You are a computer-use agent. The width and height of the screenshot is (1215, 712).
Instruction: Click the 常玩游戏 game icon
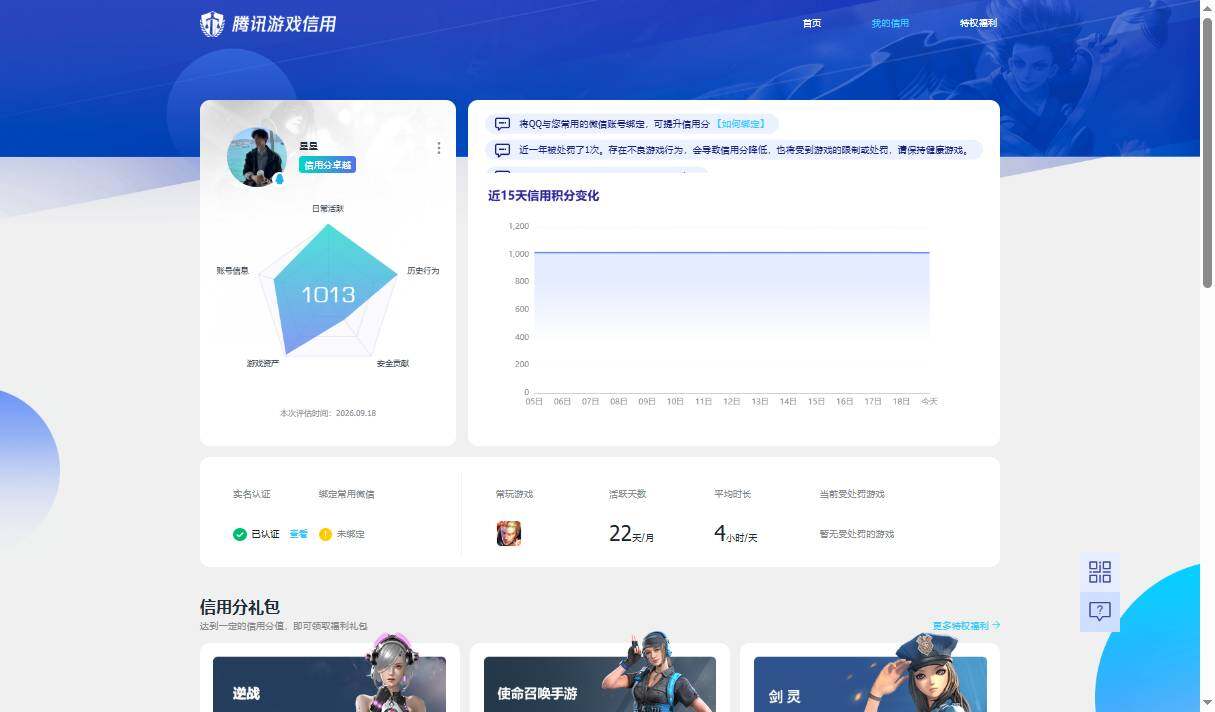(x=509, y=533)
